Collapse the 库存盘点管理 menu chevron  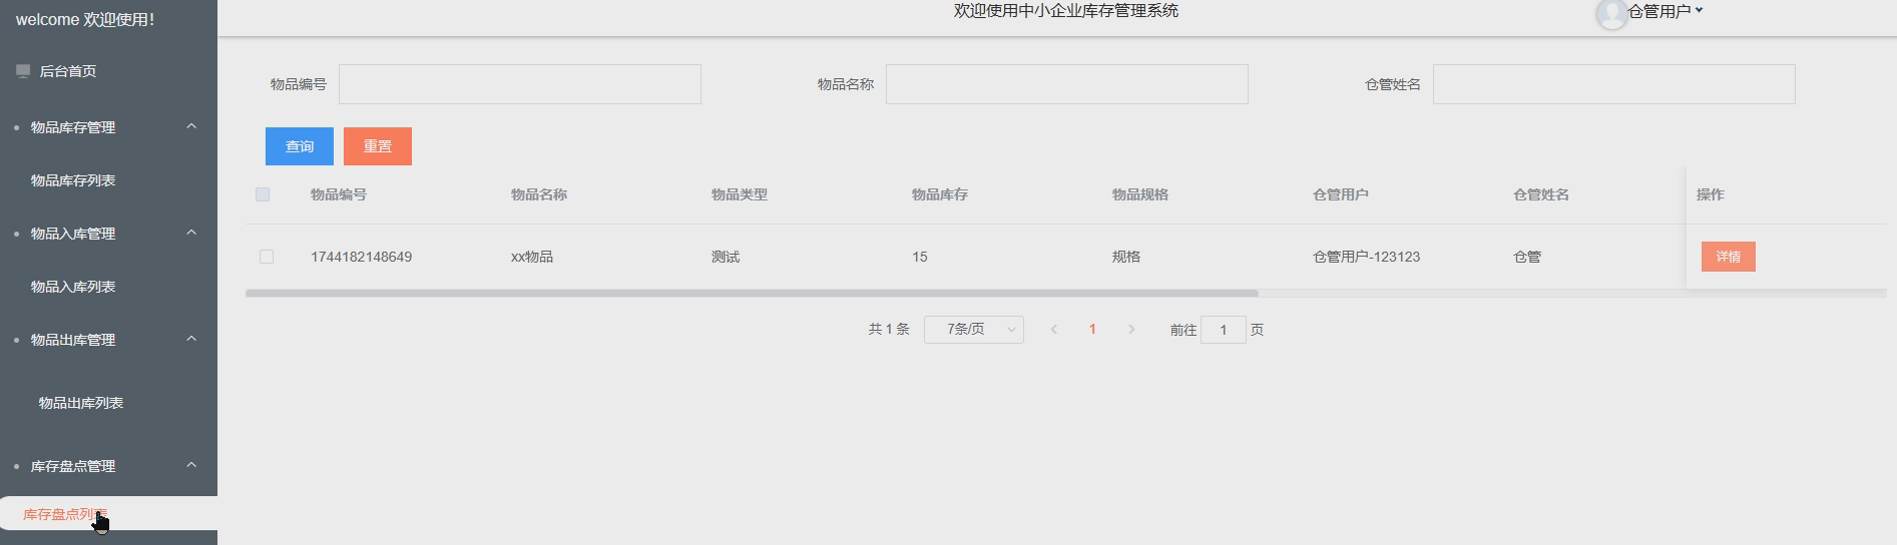coord(191,465)
